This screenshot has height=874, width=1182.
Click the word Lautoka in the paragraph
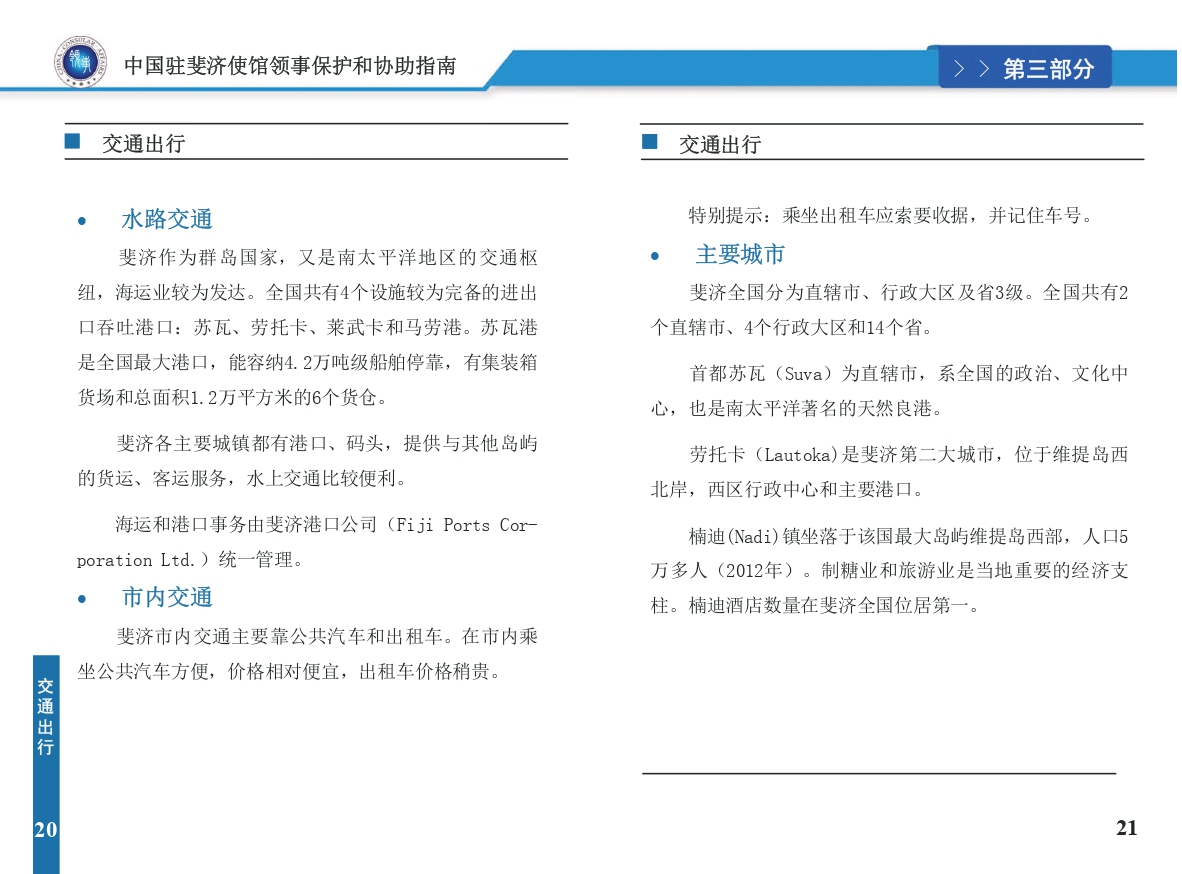point(798,455)
